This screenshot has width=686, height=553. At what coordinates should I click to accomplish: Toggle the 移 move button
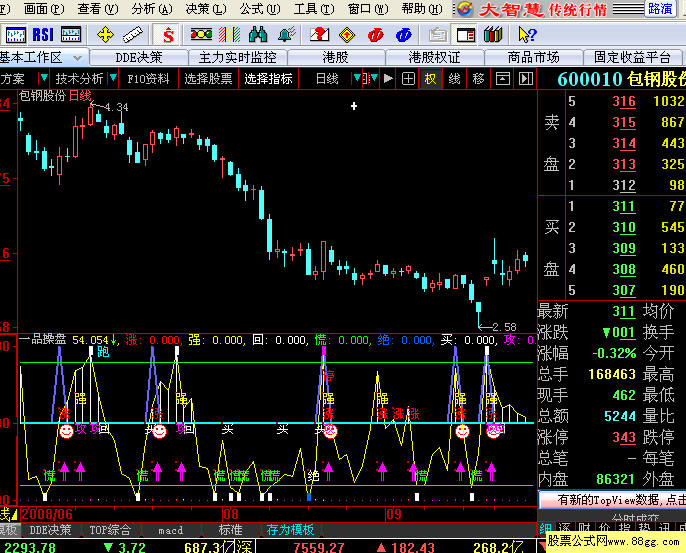478,79
